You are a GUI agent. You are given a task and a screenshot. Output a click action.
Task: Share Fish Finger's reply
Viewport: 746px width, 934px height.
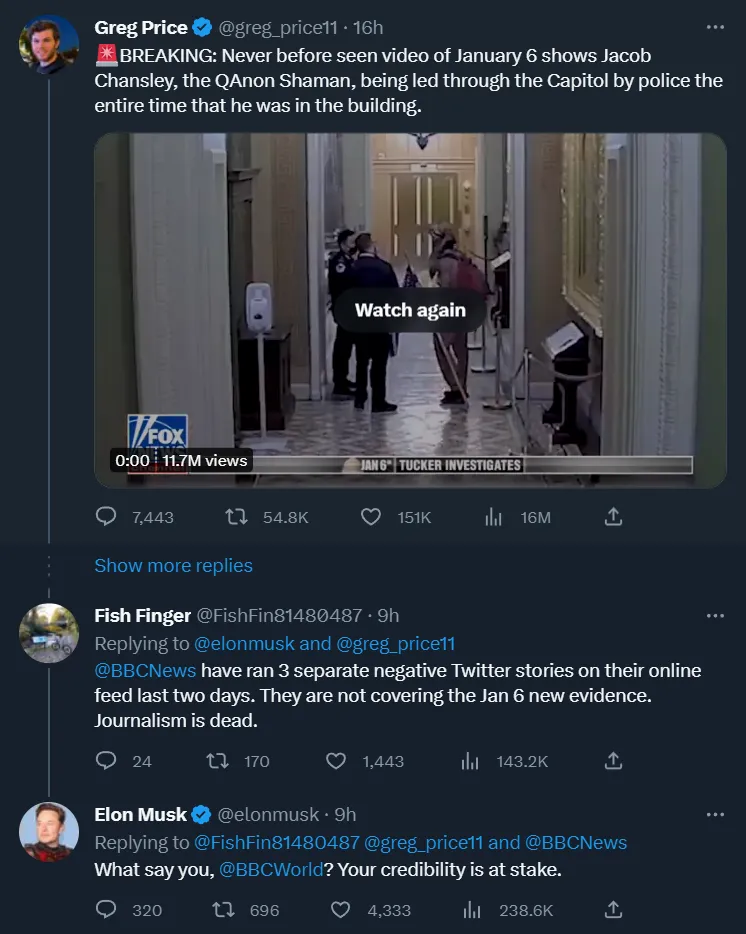click(614, 761)
